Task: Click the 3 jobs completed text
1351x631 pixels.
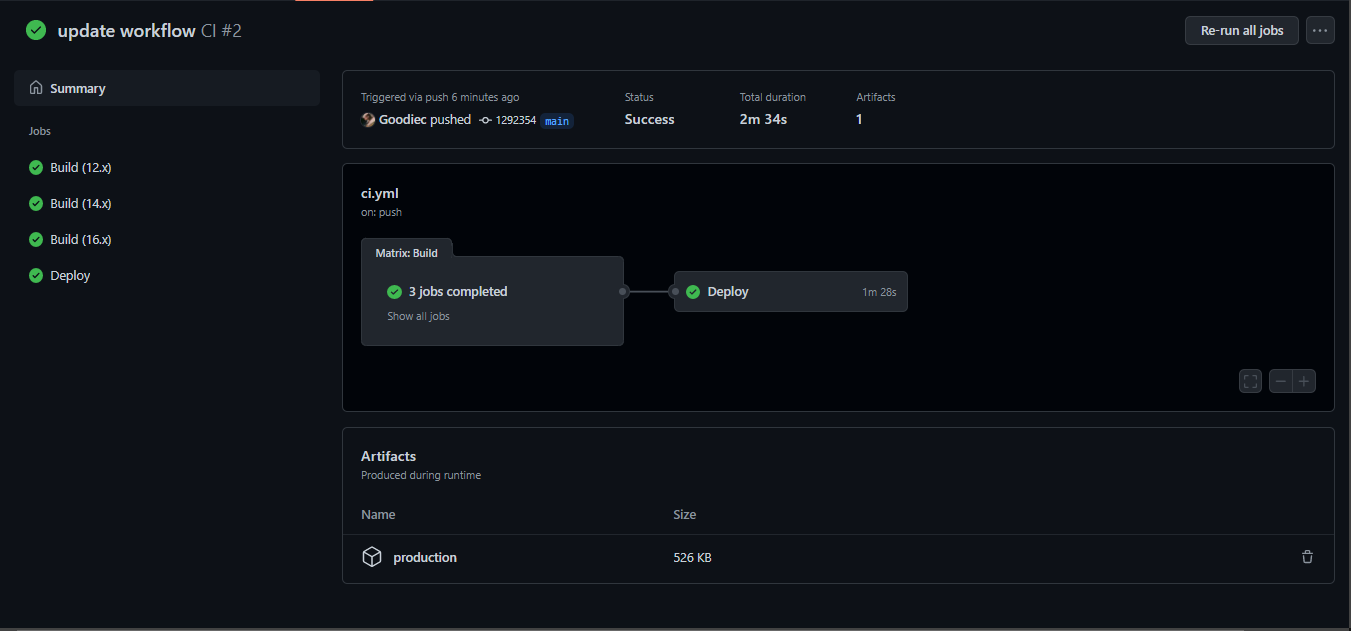Action: [458, 292]
